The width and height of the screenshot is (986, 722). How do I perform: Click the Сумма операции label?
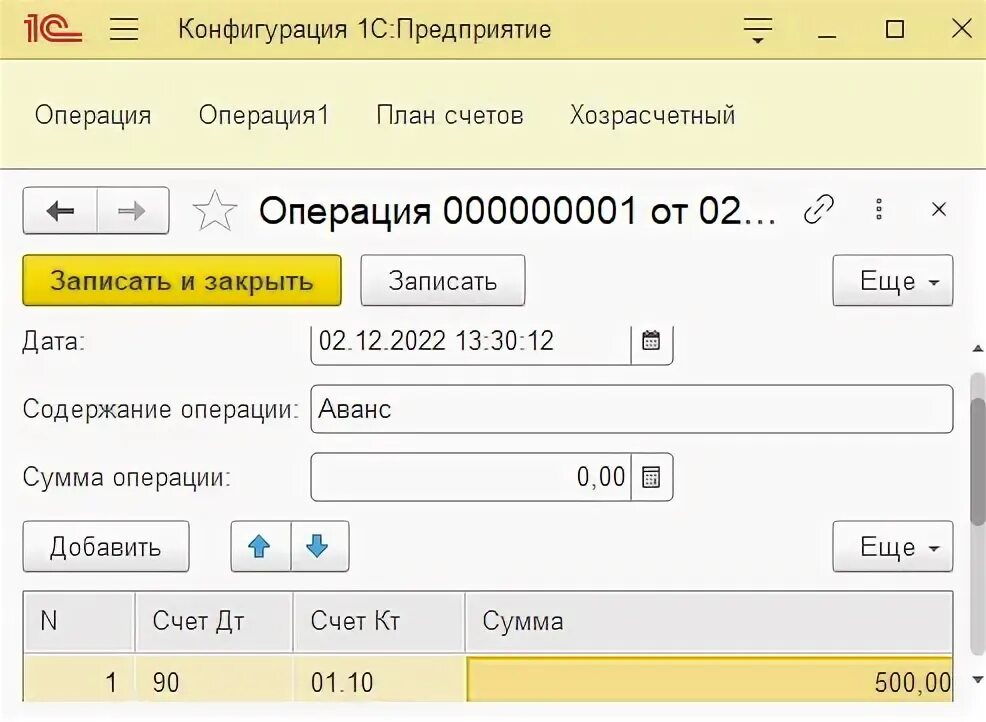(x=127, y=477)
